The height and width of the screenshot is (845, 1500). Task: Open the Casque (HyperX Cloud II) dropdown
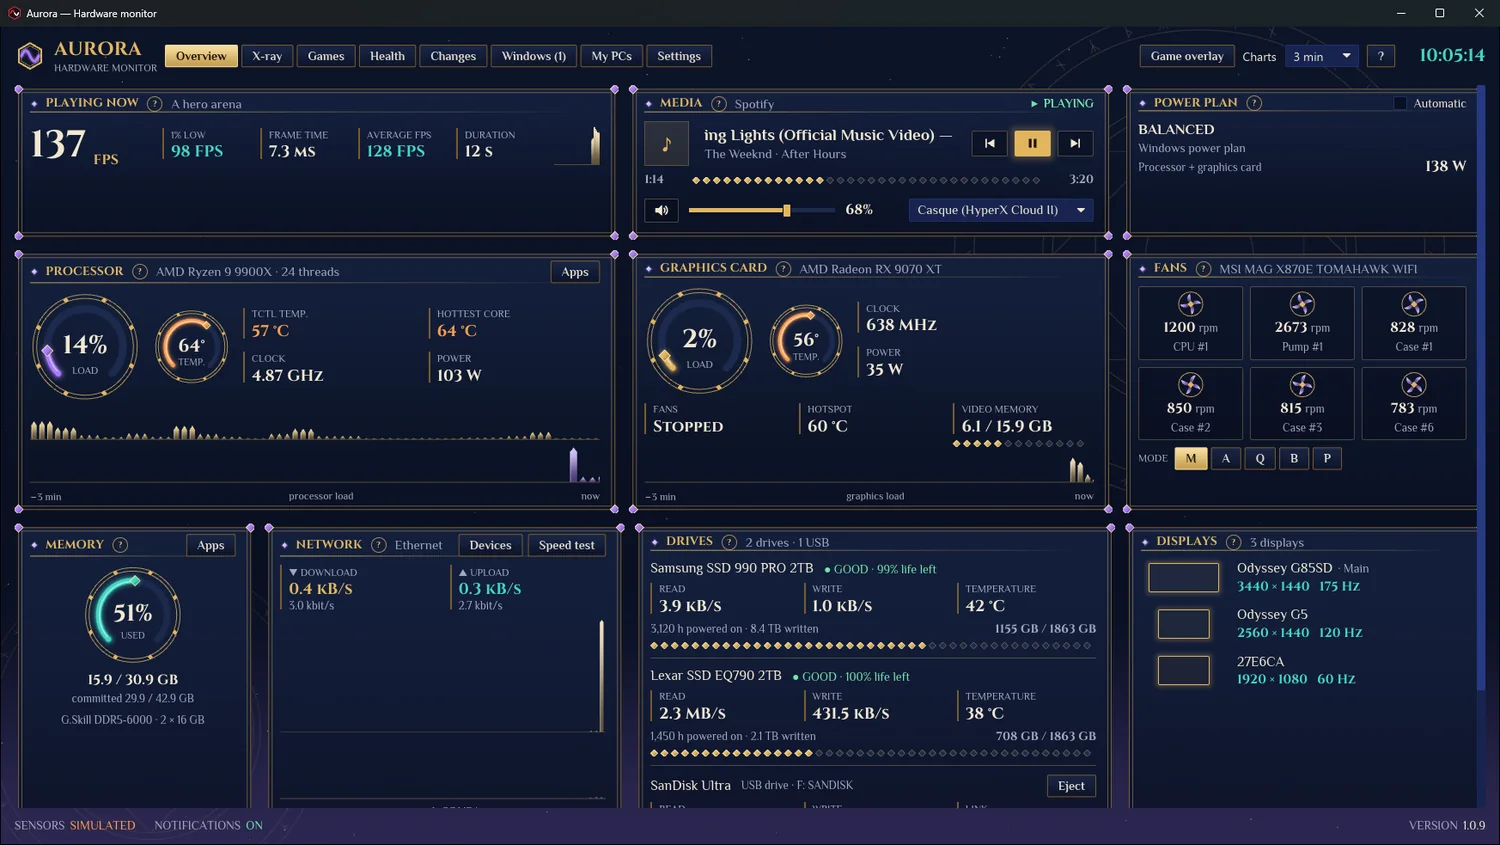pos(1000,210)
